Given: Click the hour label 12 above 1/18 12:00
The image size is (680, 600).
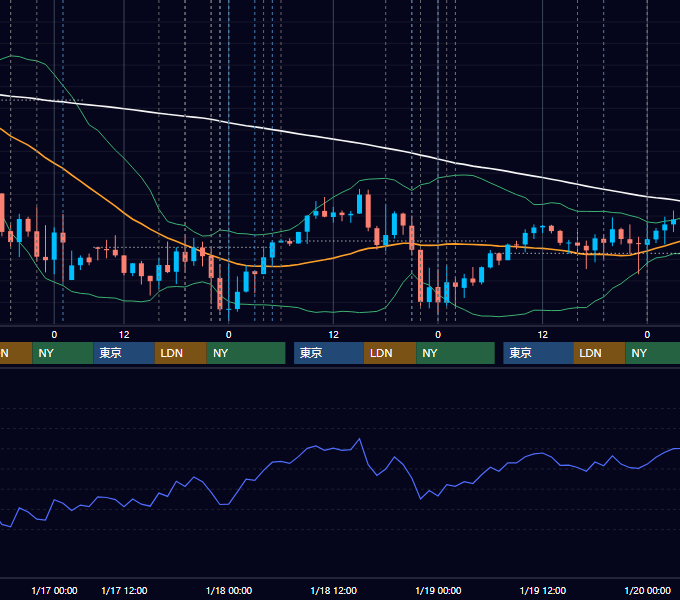Looking at the screenshot, I should [x=333, y=335].
